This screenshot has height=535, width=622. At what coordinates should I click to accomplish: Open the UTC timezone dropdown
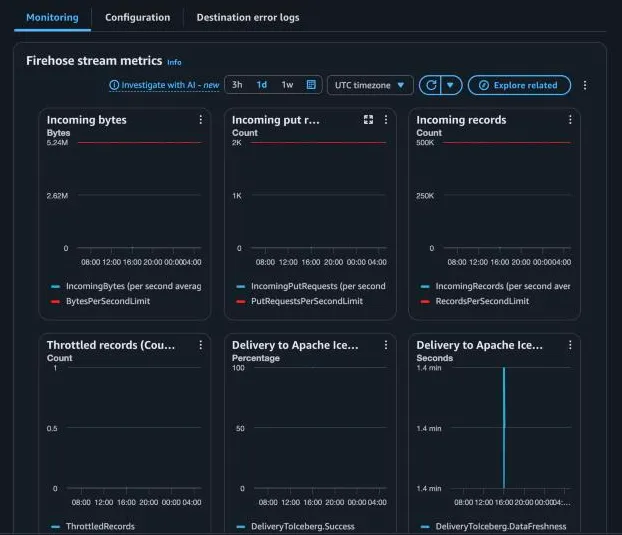370,85
